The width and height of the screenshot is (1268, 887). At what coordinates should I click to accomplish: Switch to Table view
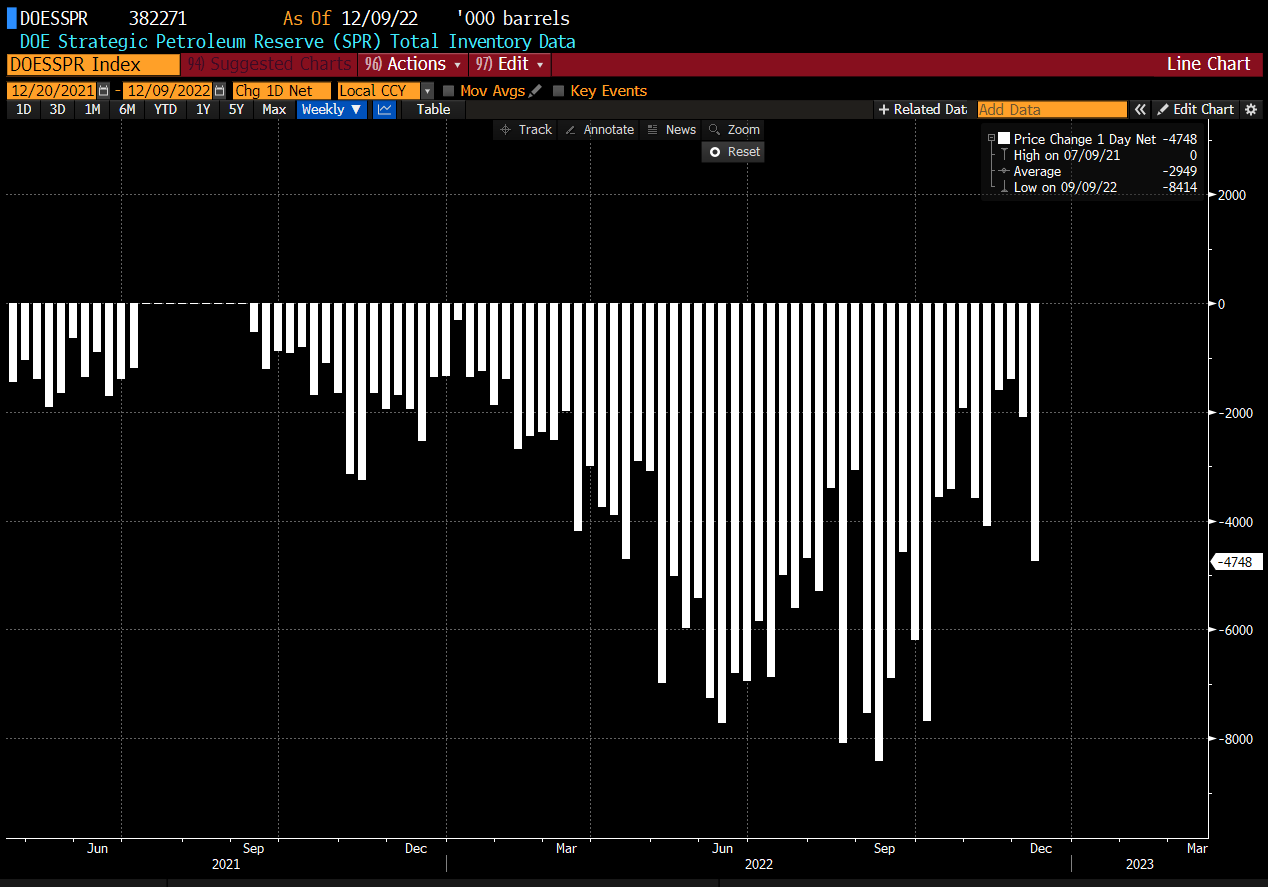[x=433, y=109]
